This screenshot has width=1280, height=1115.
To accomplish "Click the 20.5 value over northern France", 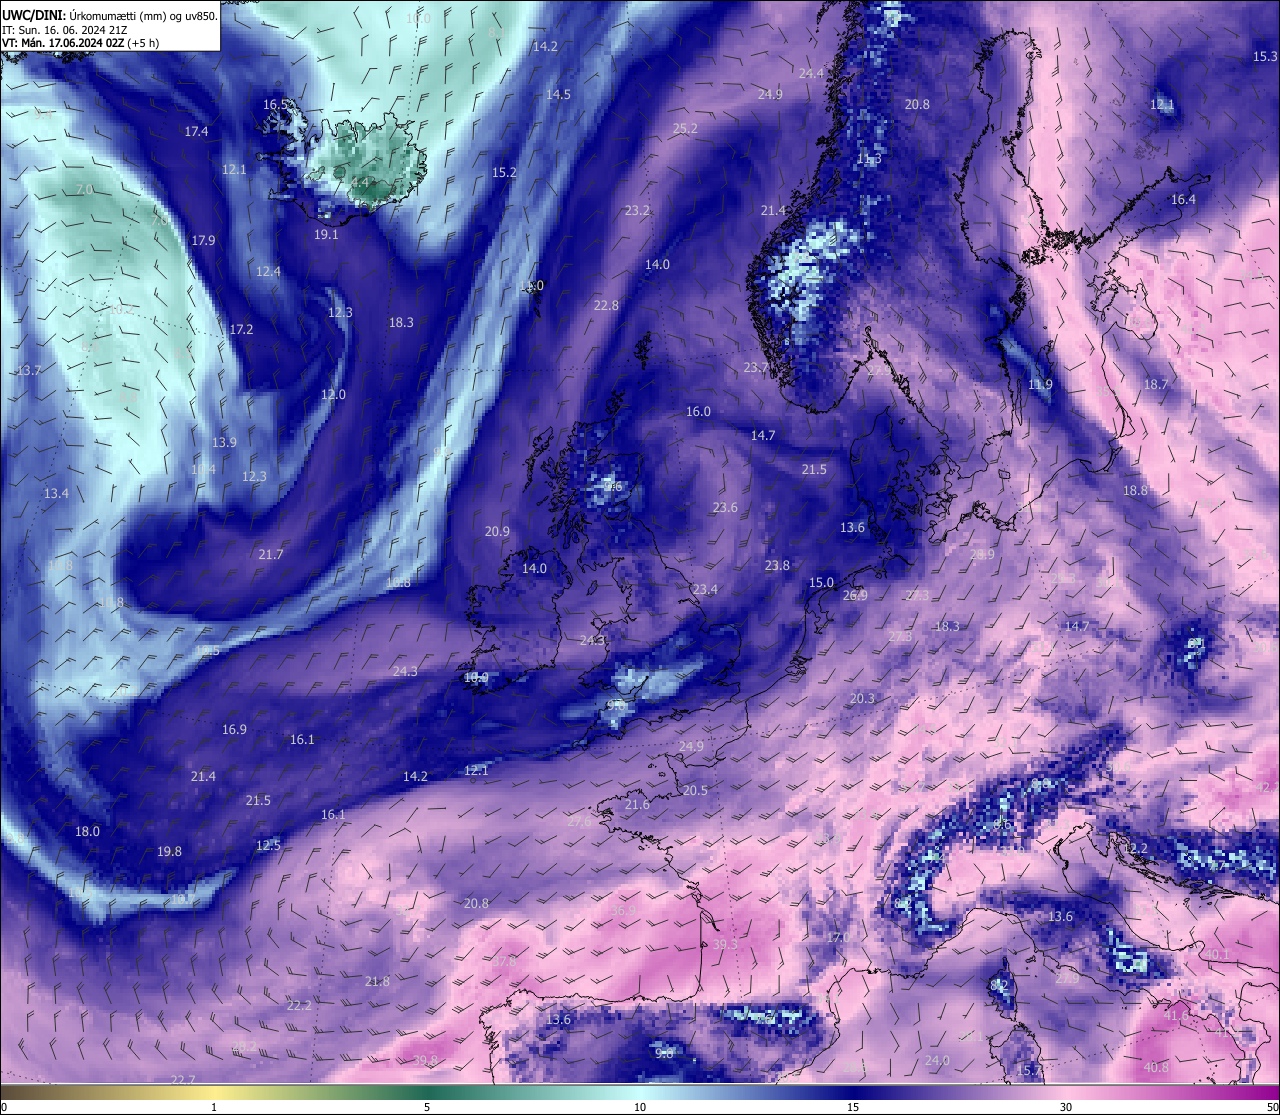I will [x=695, y=790].
